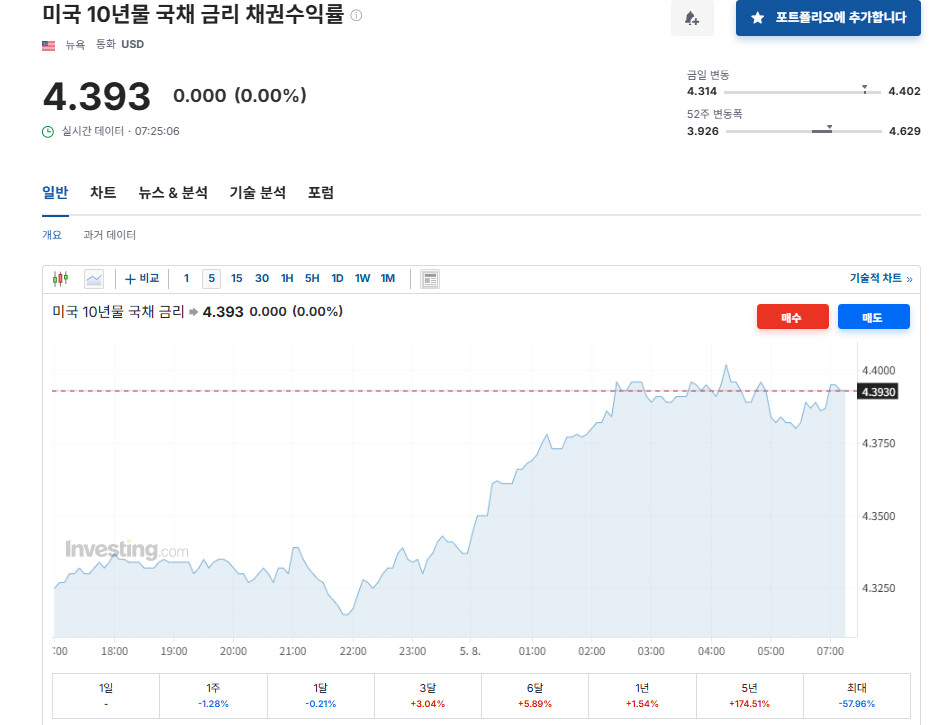Select the 15 minute interval
Image resolution: width=937 pixels, height=725 pixels.
237,279
